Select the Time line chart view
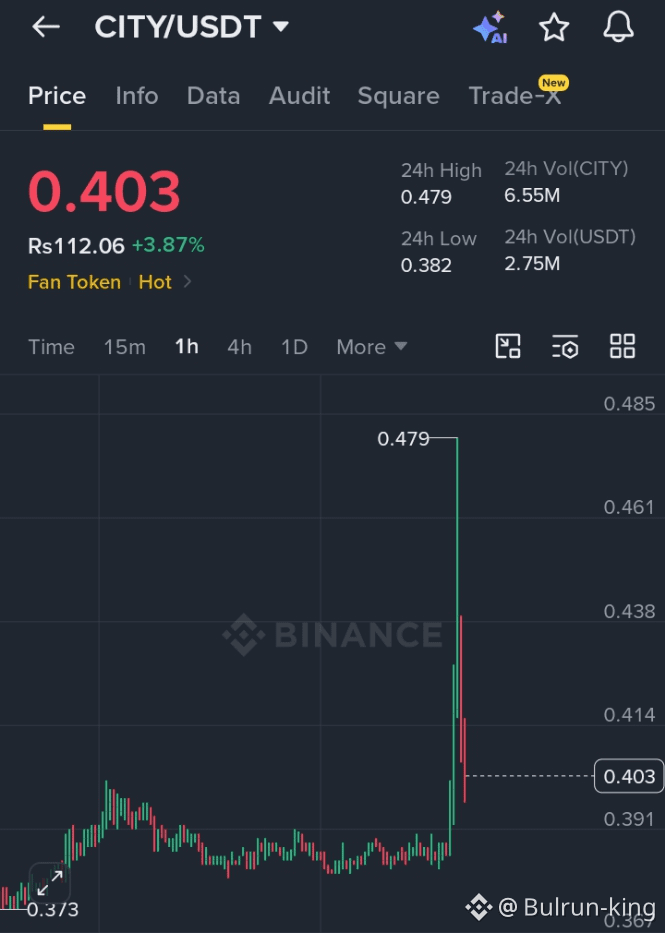This screenshot has height=933, width=665. 51,347
